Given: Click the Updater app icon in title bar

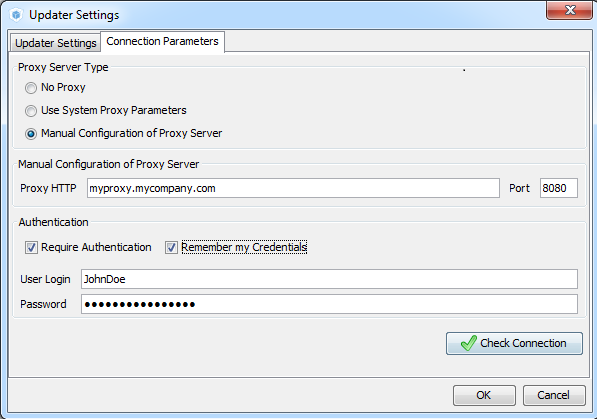Looking at the screenshot, I should (16, 15).
